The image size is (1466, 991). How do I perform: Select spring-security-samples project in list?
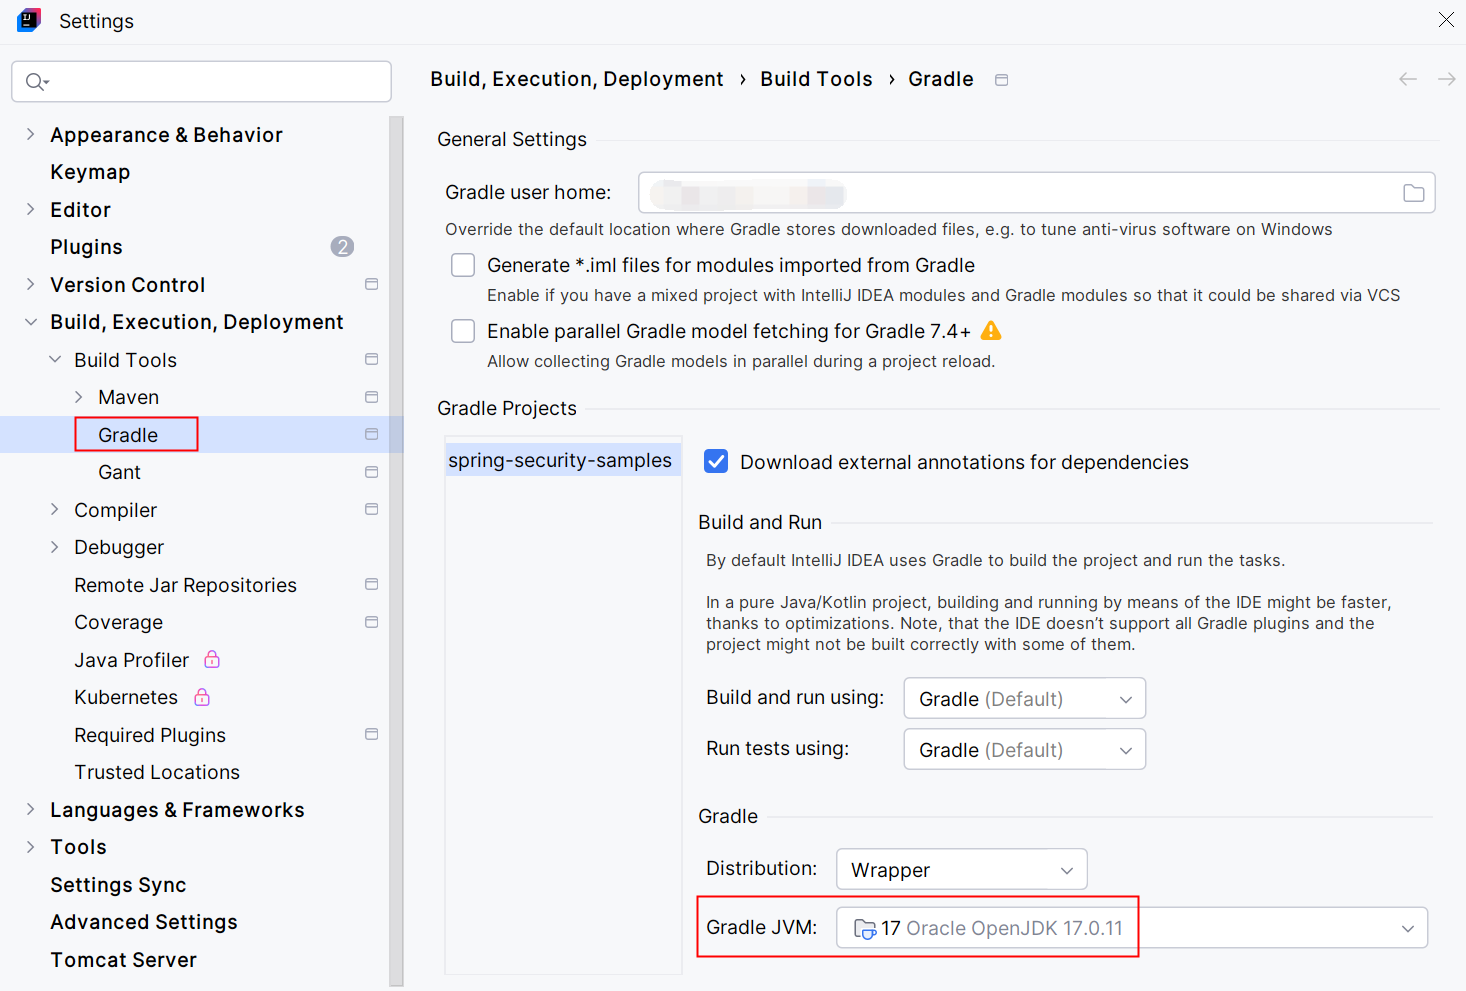coord(563,460)
